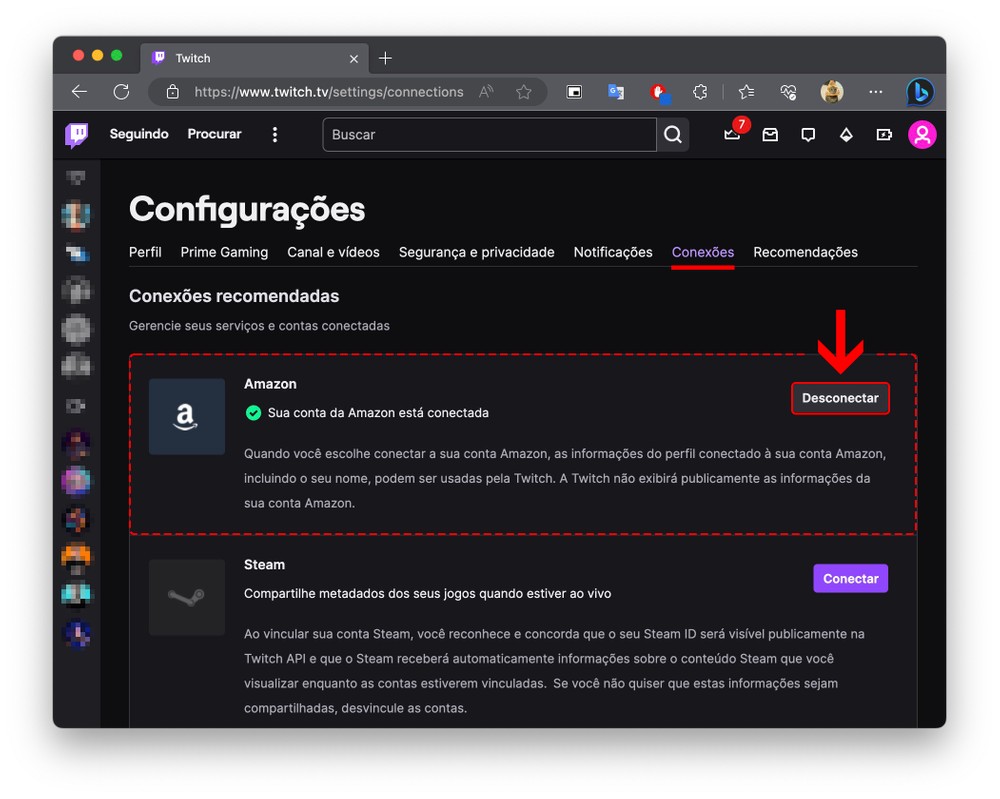Bookmark the page with the star icon

523,92
